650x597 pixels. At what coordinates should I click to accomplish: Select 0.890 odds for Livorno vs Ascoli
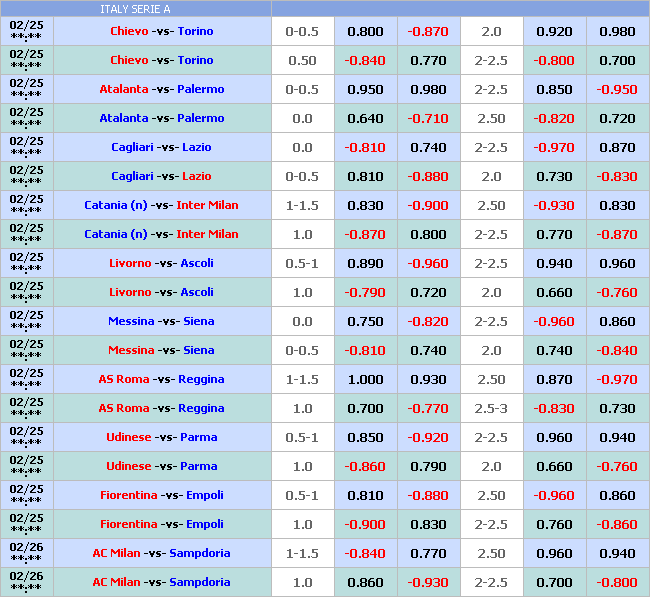coord(365,263)
